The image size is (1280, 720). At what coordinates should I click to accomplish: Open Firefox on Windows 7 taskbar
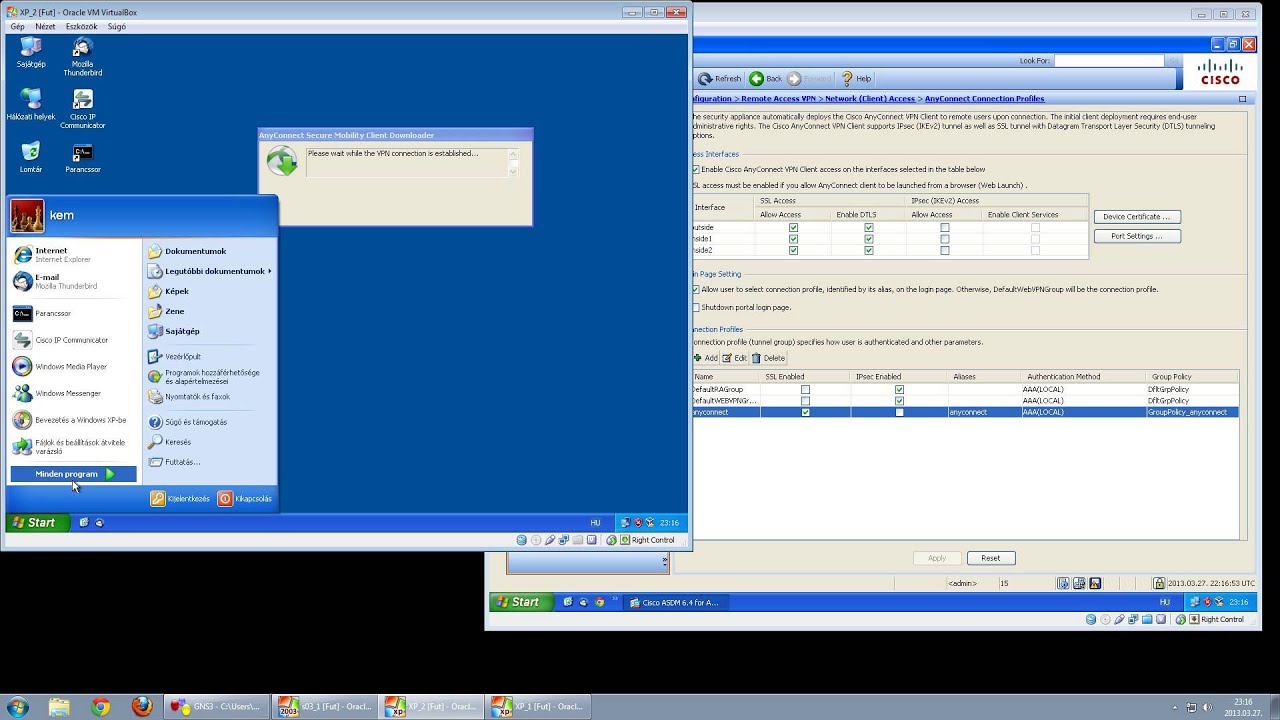pyautogui.click(x=142, y=707)
